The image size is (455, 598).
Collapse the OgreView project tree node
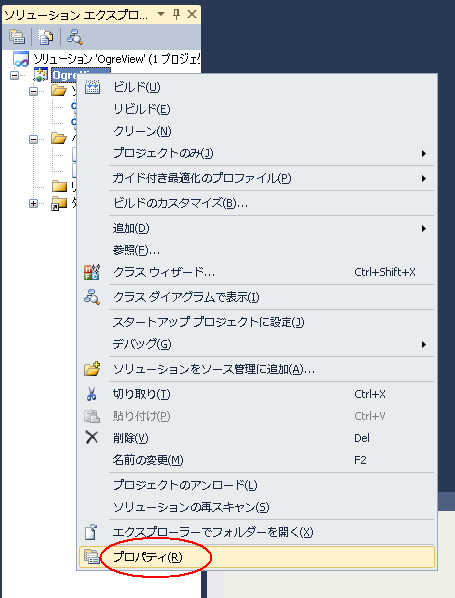14,76
